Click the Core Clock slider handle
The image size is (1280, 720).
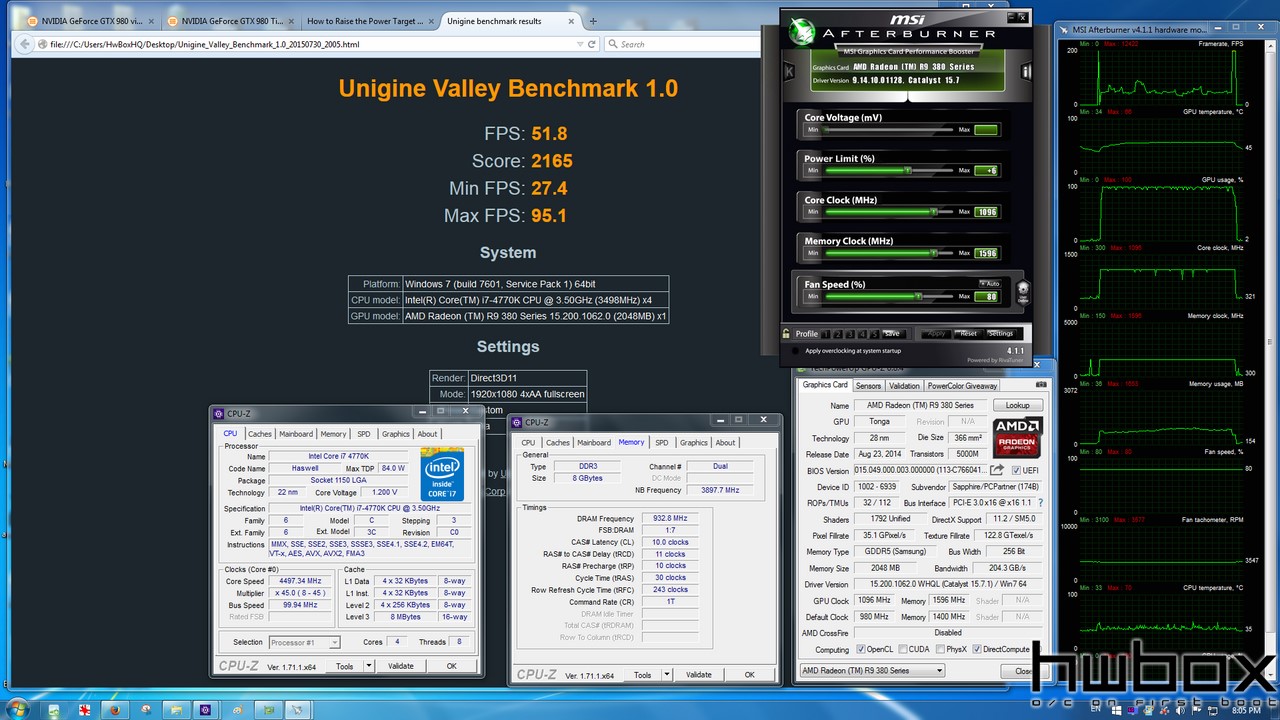[x=933, y=212]
